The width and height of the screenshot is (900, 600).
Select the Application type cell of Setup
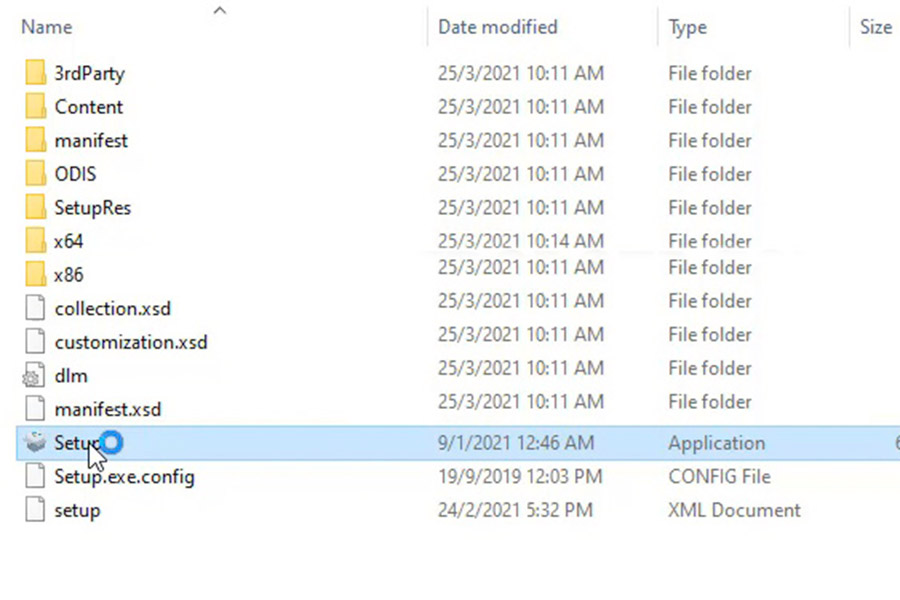click(x=716, y=443)
